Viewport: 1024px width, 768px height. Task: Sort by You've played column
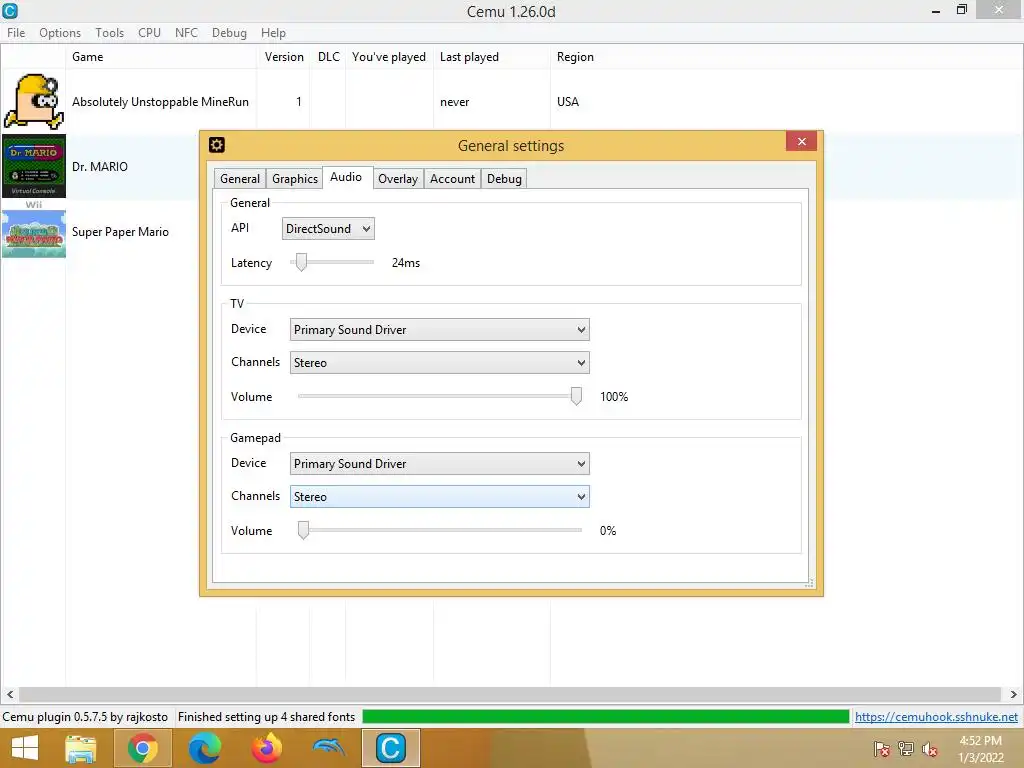[x=389, y=57]
